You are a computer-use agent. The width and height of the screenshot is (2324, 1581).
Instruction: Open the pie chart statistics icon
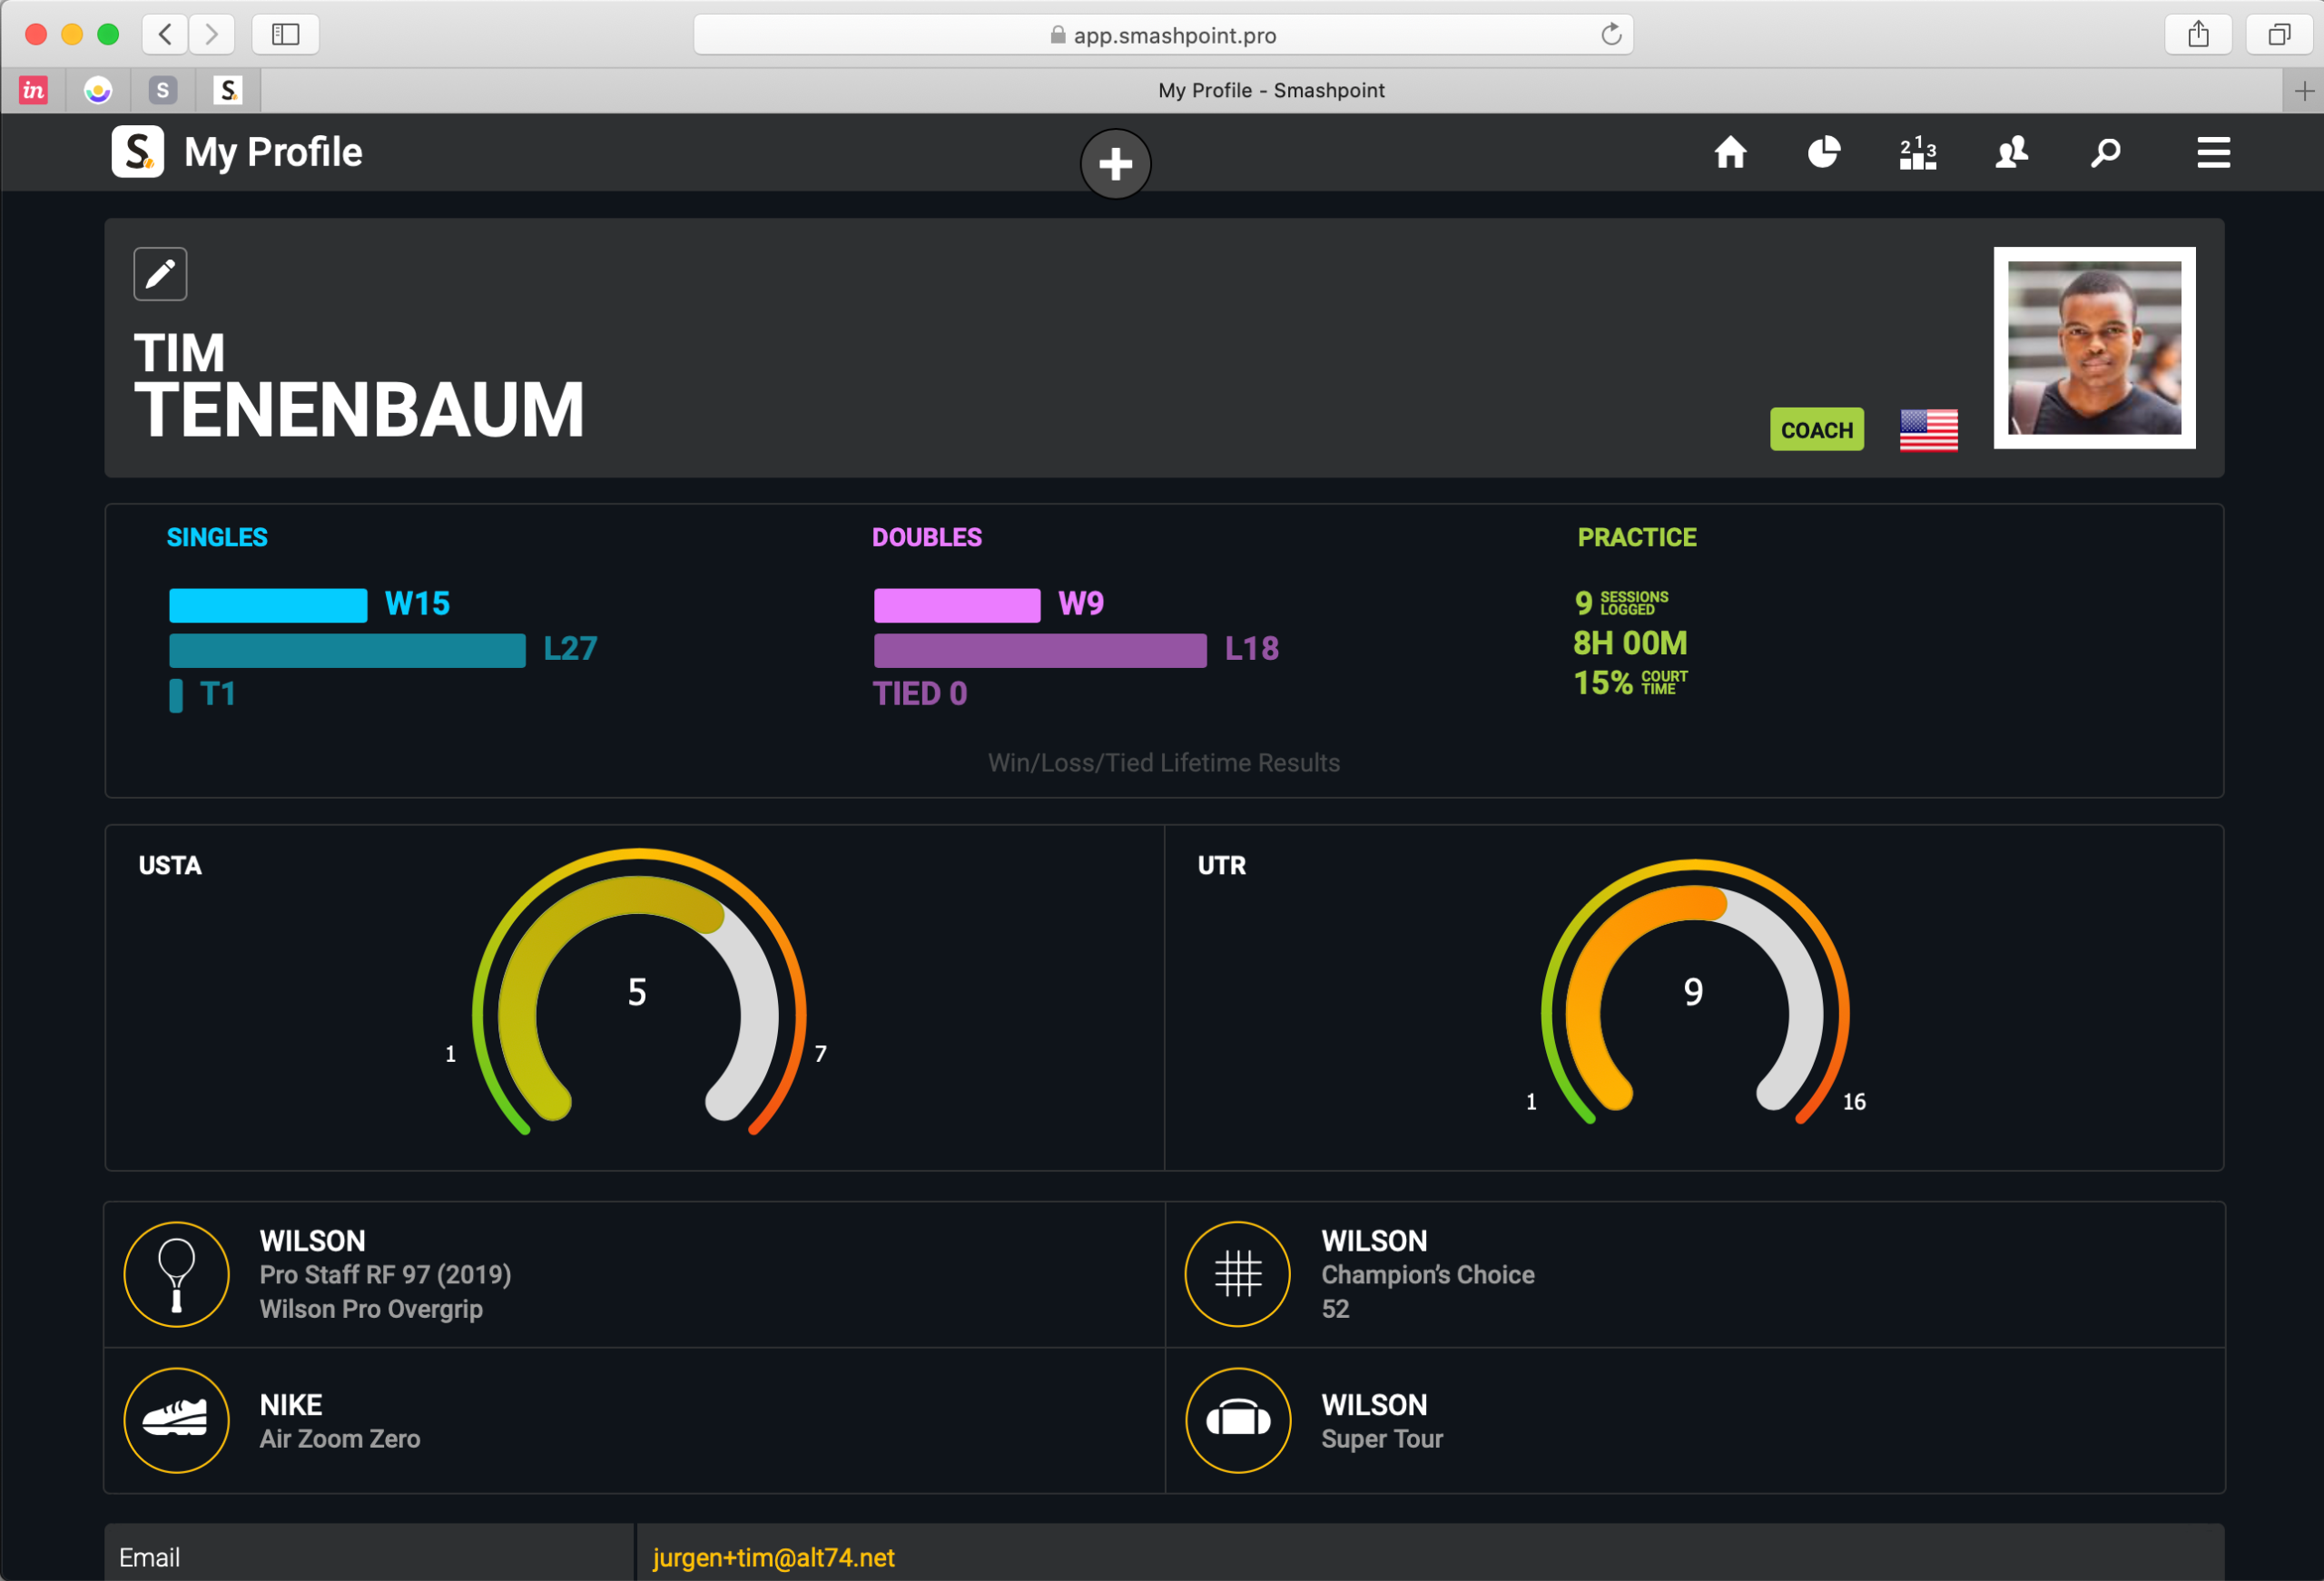click(1823, 153)
